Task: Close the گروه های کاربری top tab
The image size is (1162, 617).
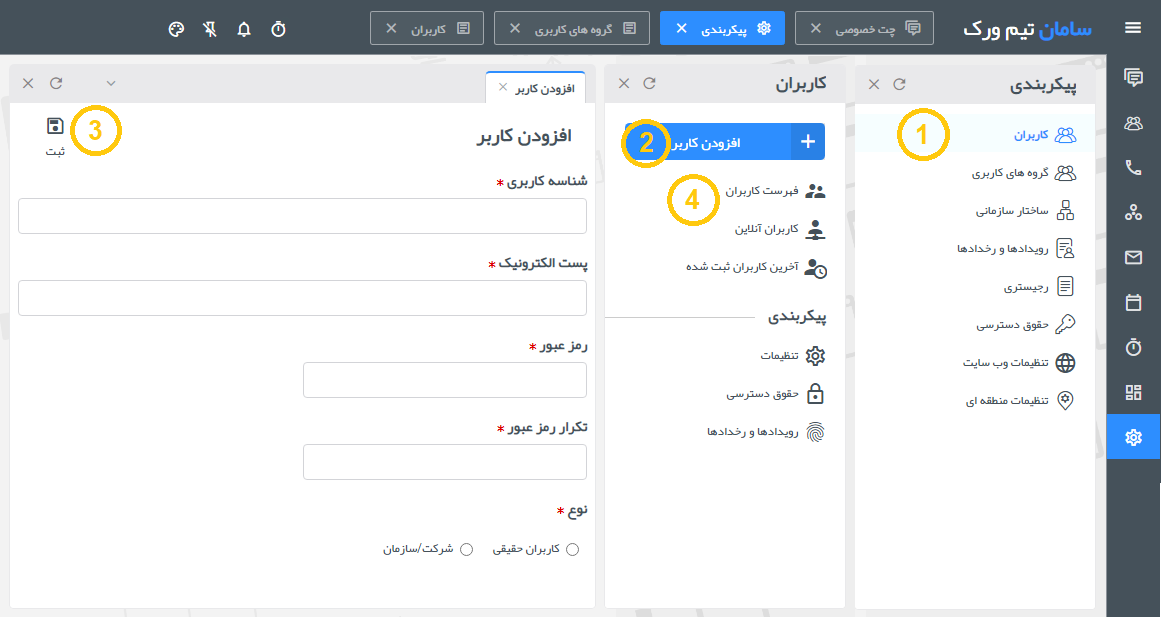Action: [514, 28]
